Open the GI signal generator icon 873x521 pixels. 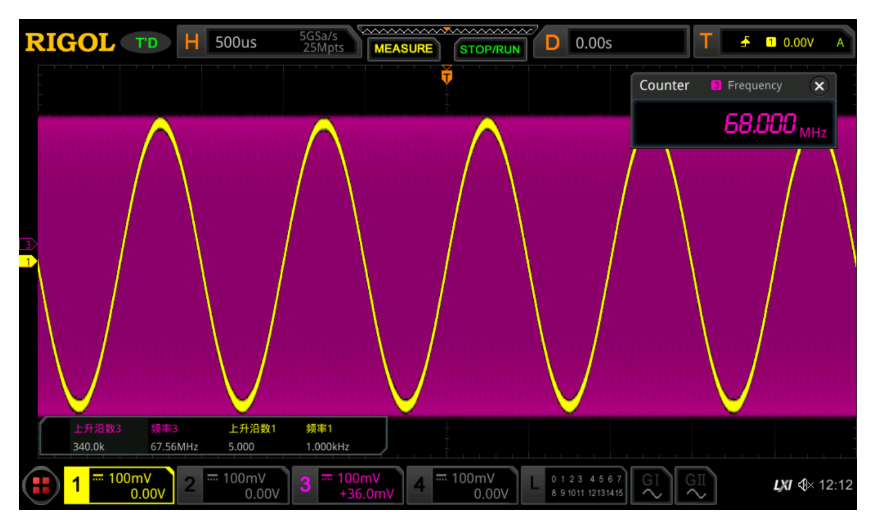click(651, 485)
